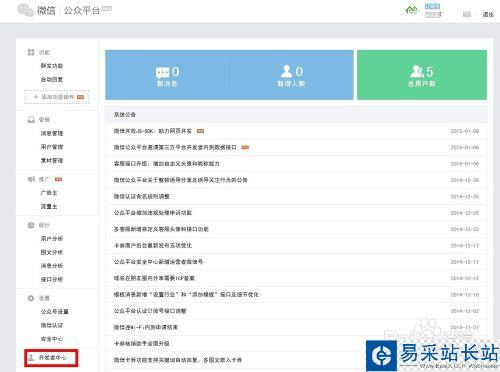Click the 2014-12-10 date of 模板消息 row
This screenshot has width=500, height=372.
click(465, 294)
